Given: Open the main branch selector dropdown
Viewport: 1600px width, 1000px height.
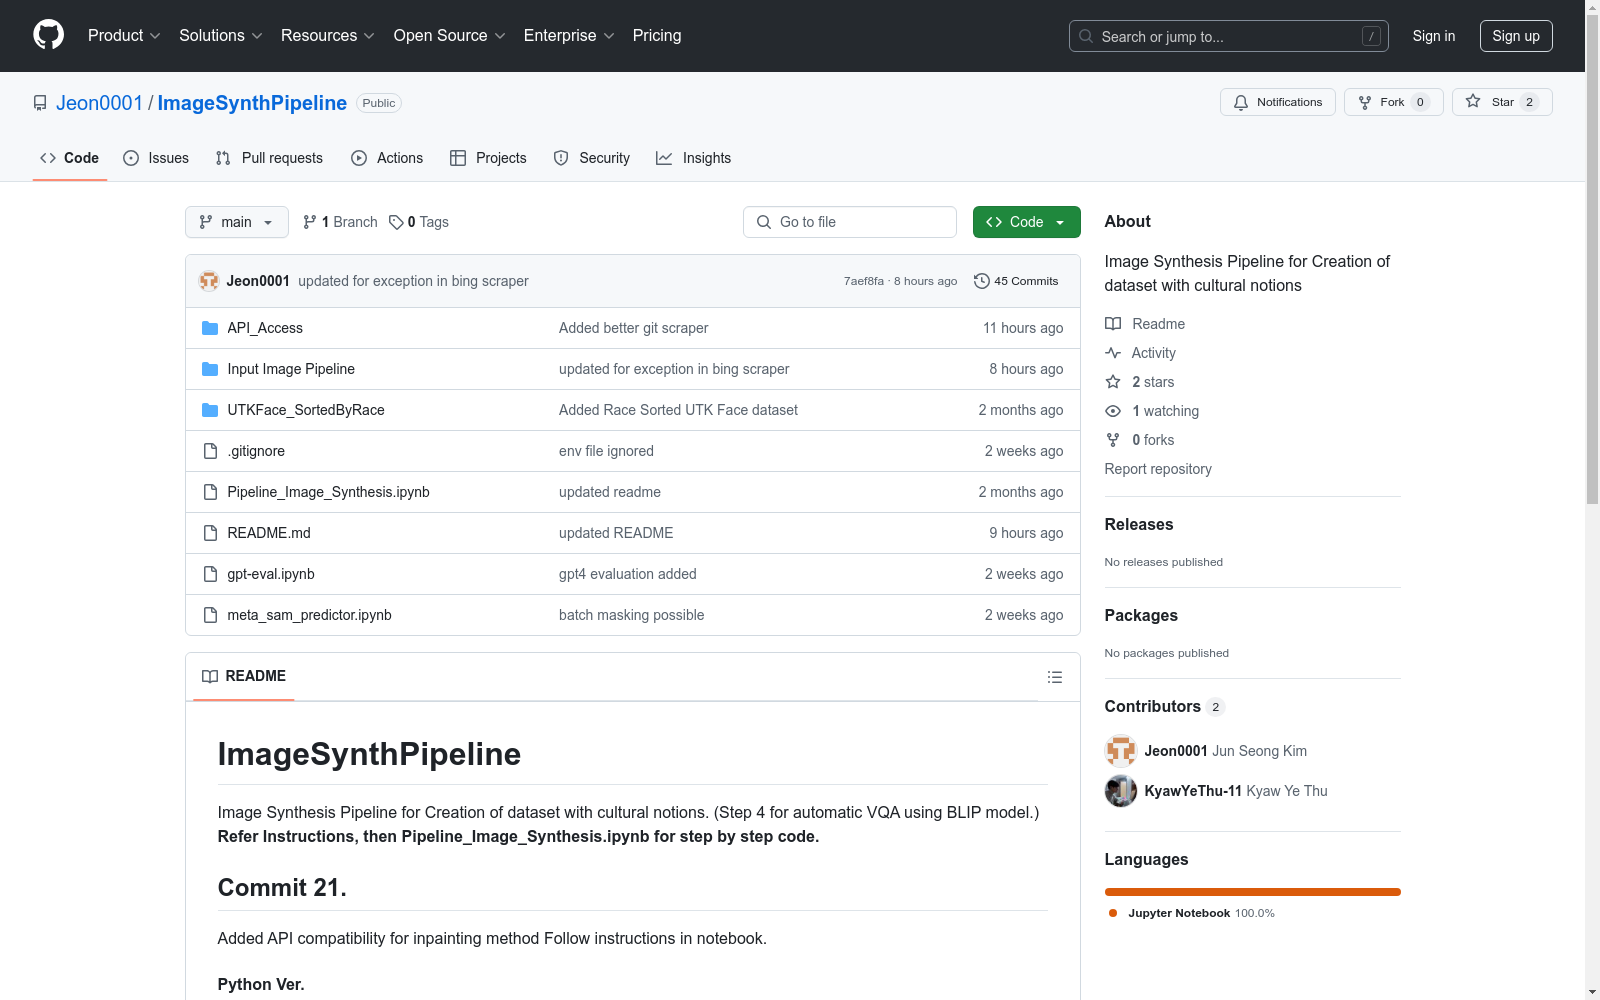Looking at the screenshot, I should point(237,222).
